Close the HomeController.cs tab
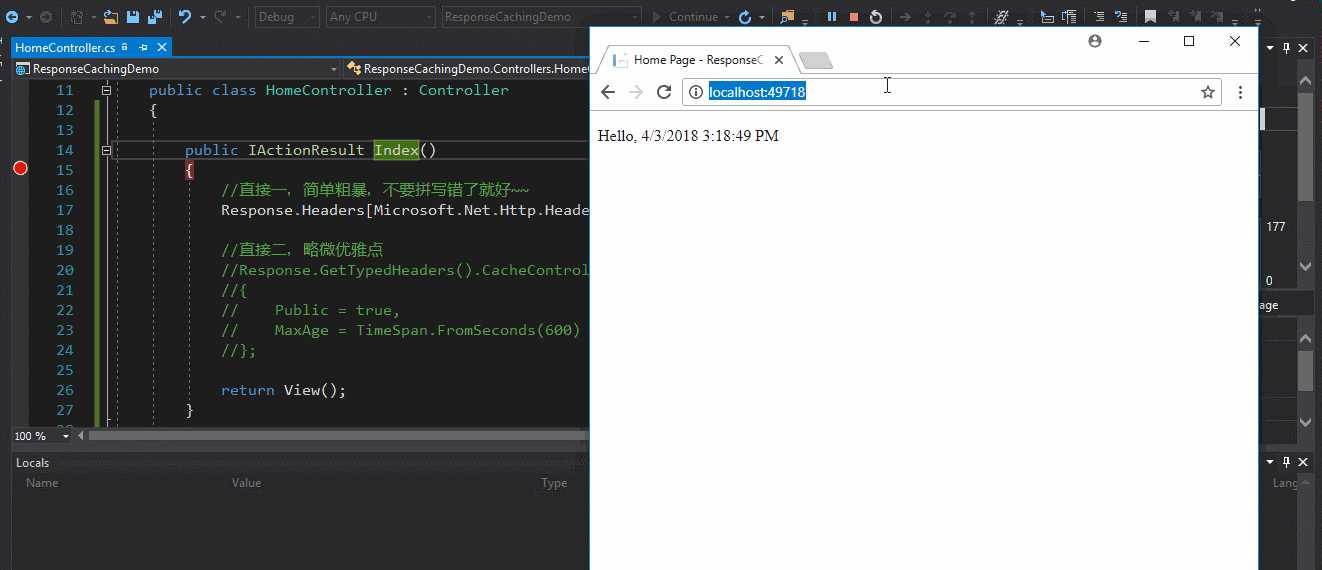Image resolution: width=1322 pixels, height=570 pixels. (x=162, y=47)
